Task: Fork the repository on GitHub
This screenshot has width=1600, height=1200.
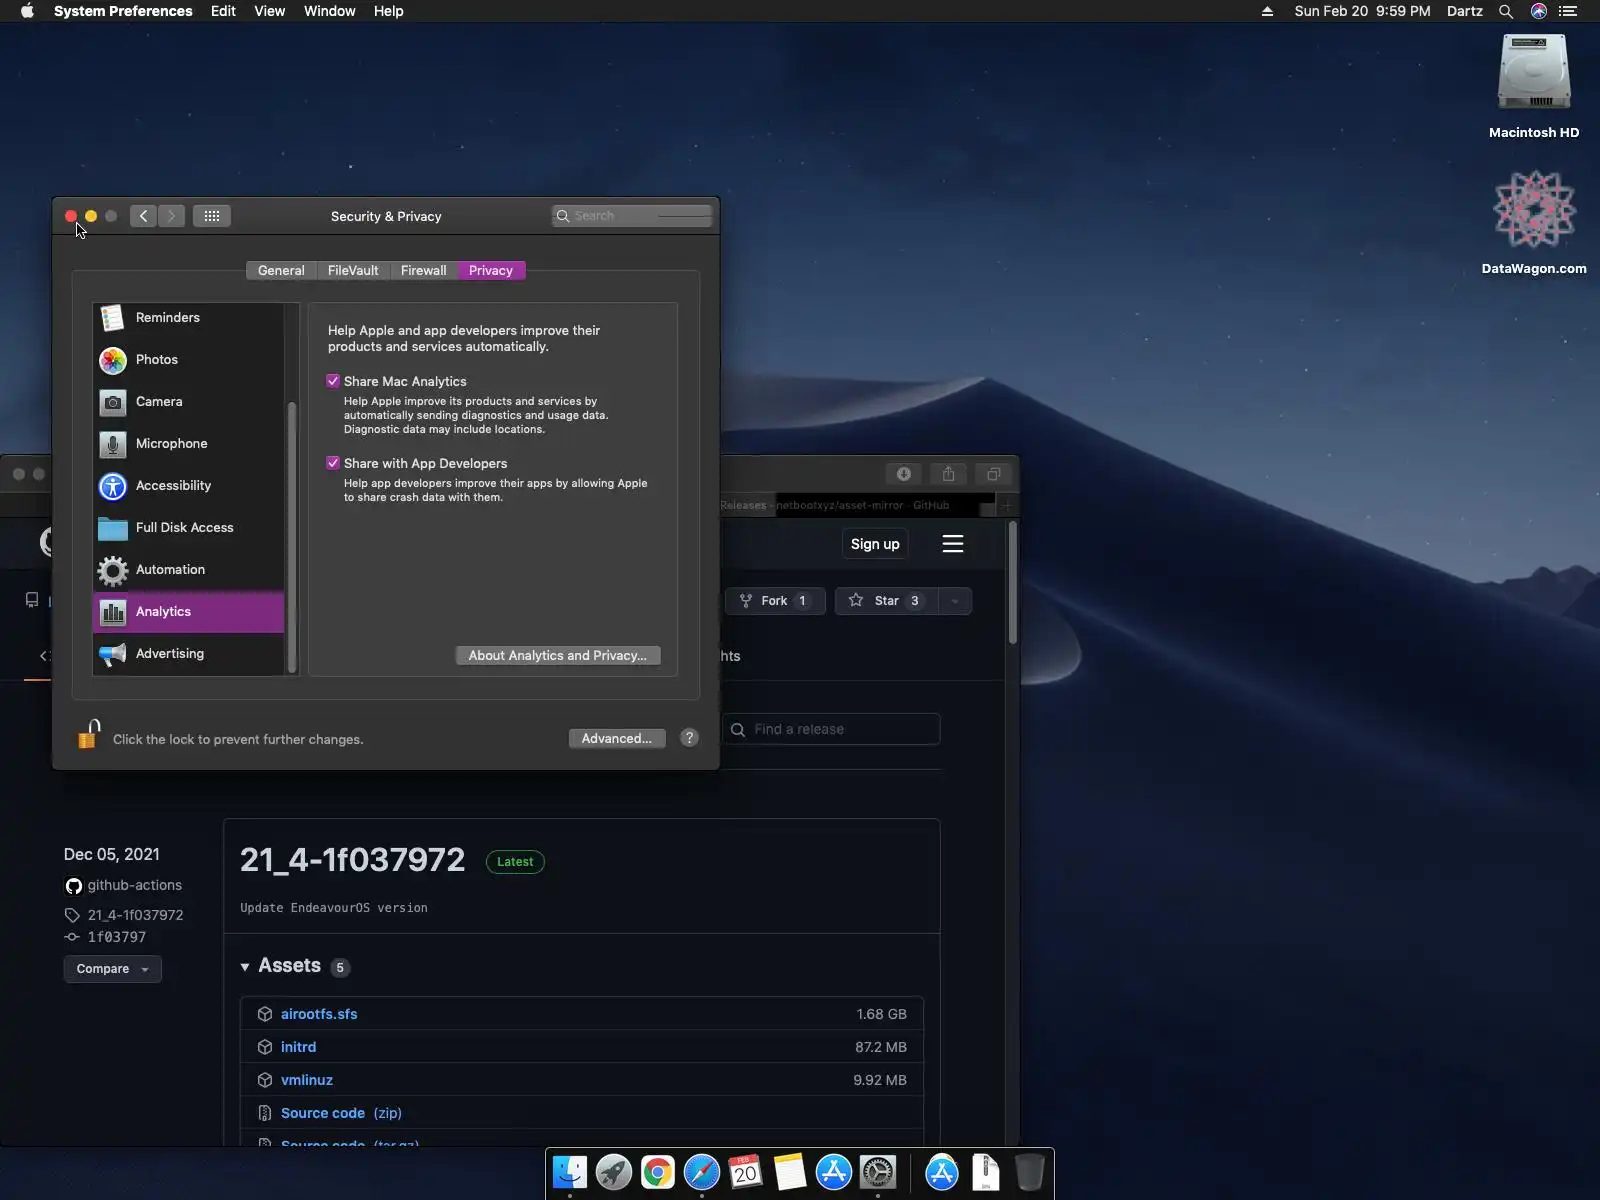Action: [x=775, y=601]
